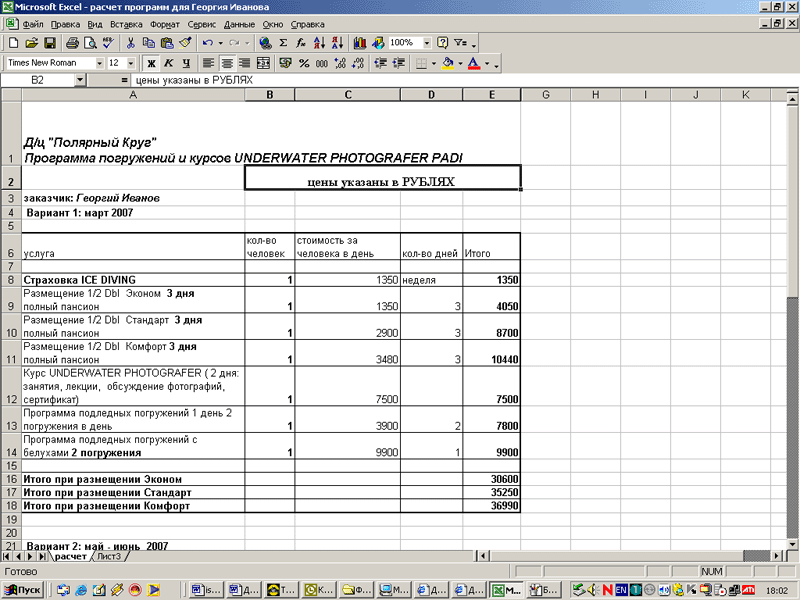Open a file with the folder icon
This screenshot has width=800, height=600.
[32, 43]
